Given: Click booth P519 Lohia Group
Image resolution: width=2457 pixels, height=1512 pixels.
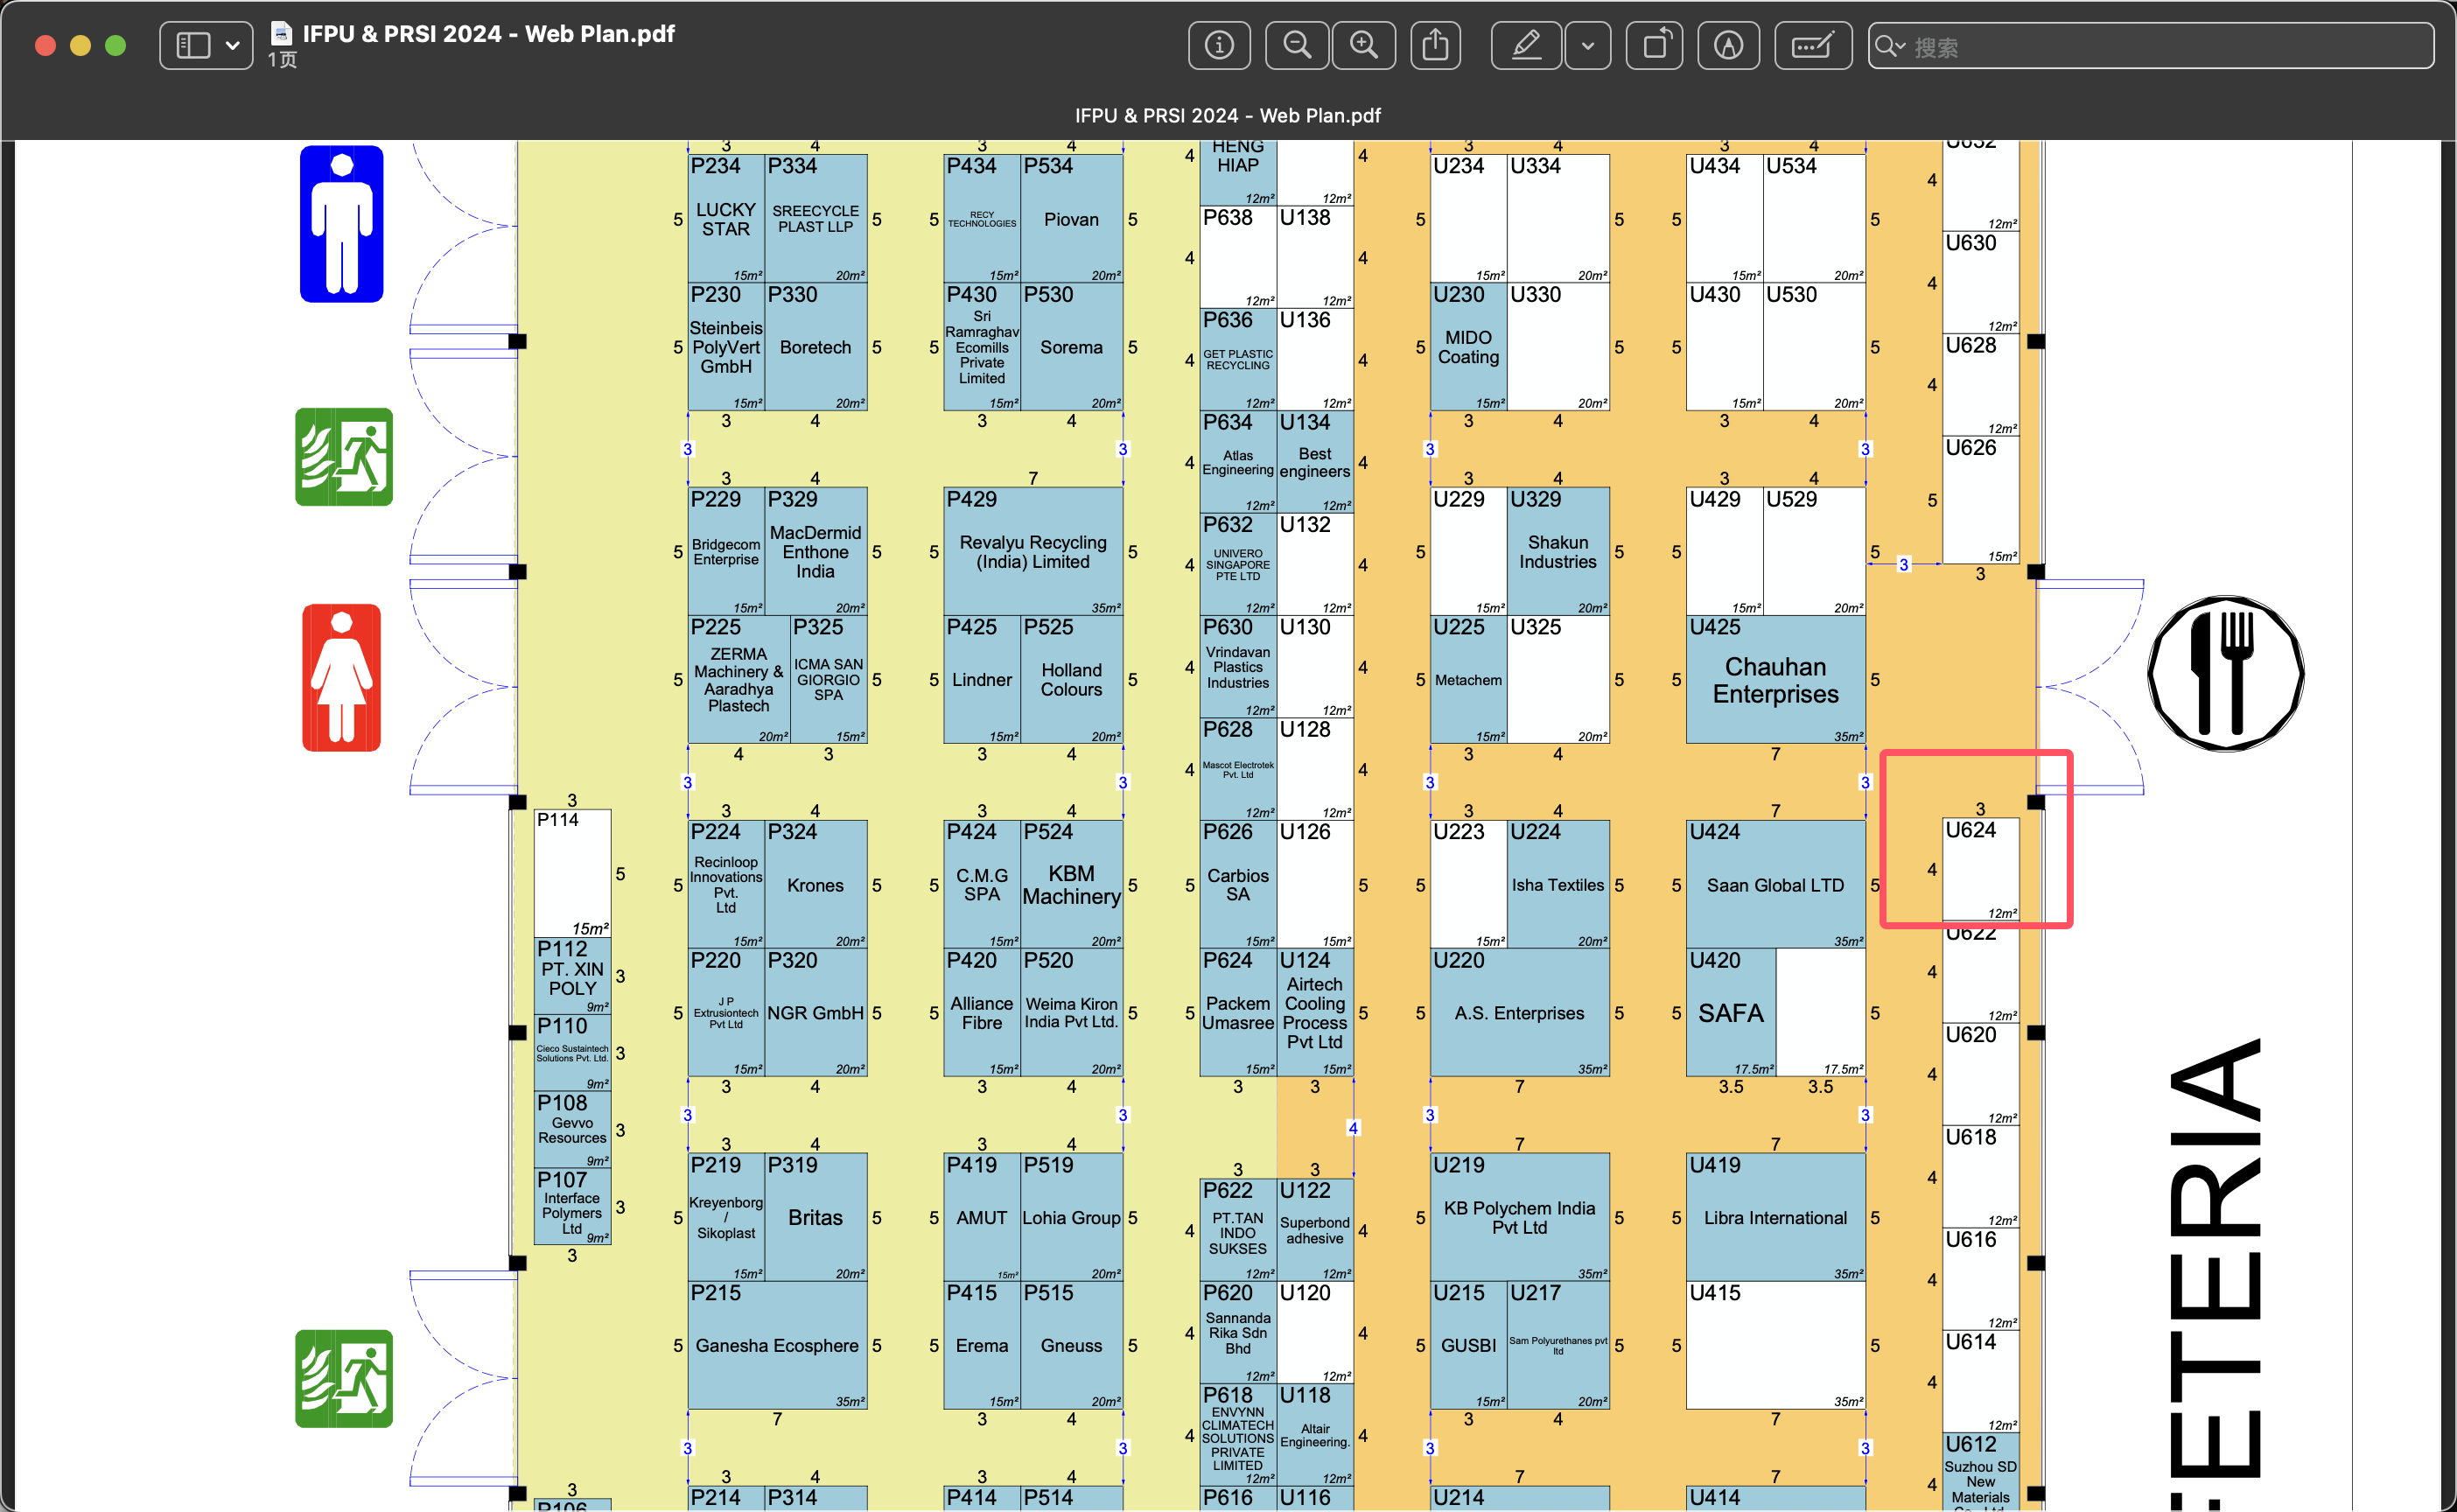Looking at the screenshot, I should [x=1072, y=1217].
